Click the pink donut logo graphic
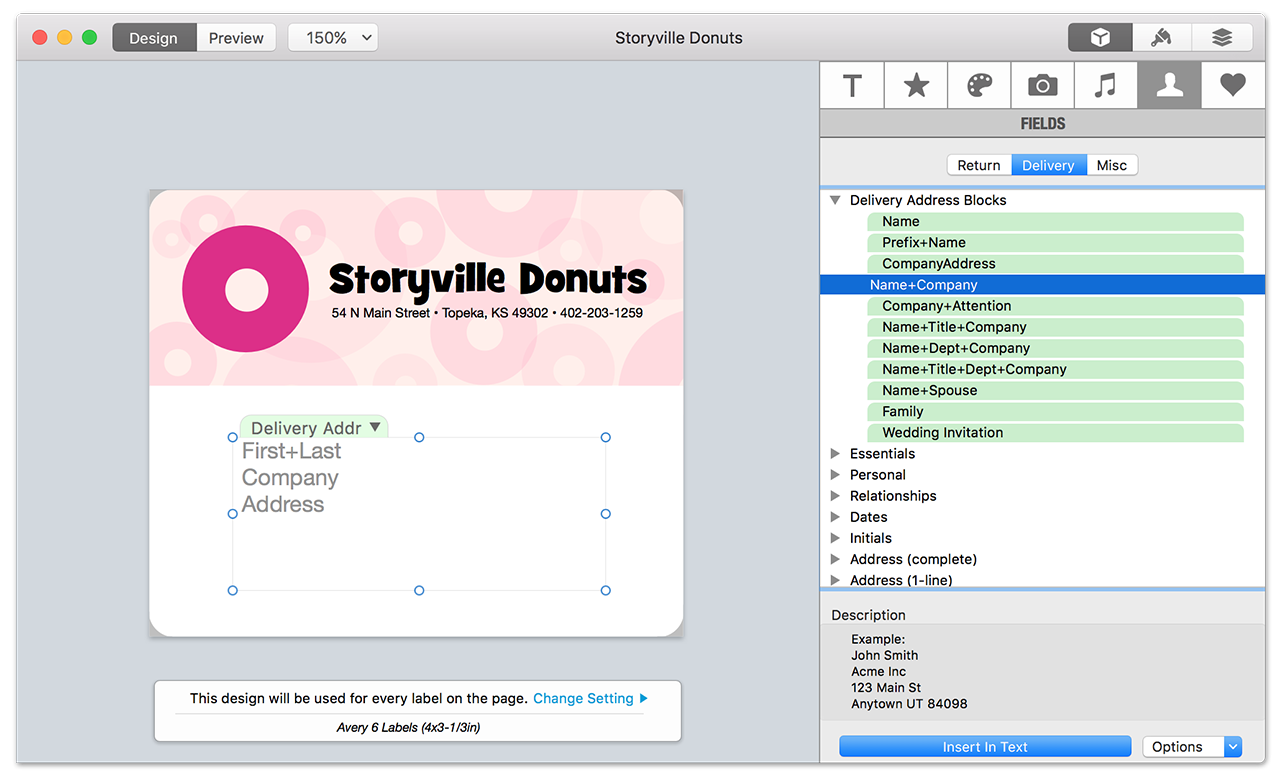The height and width of the screenshot is (779, 1280). coord(246,289)
